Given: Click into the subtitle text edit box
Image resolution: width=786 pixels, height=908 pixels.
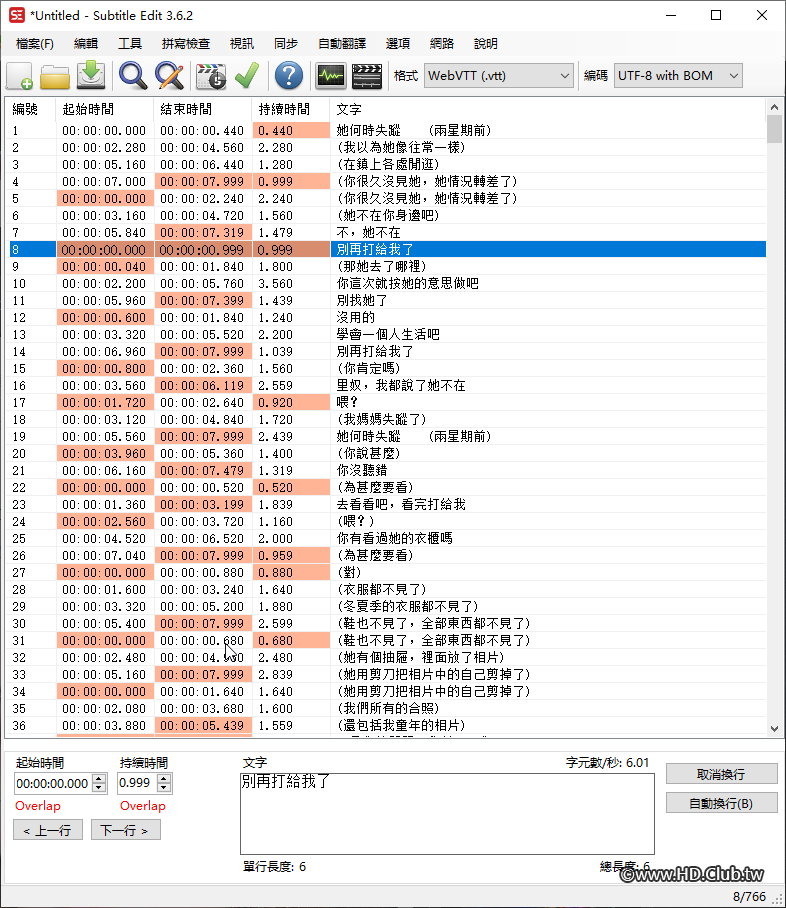Looking at the screenshot, I should pyautogui.click(x=447, y=814).
